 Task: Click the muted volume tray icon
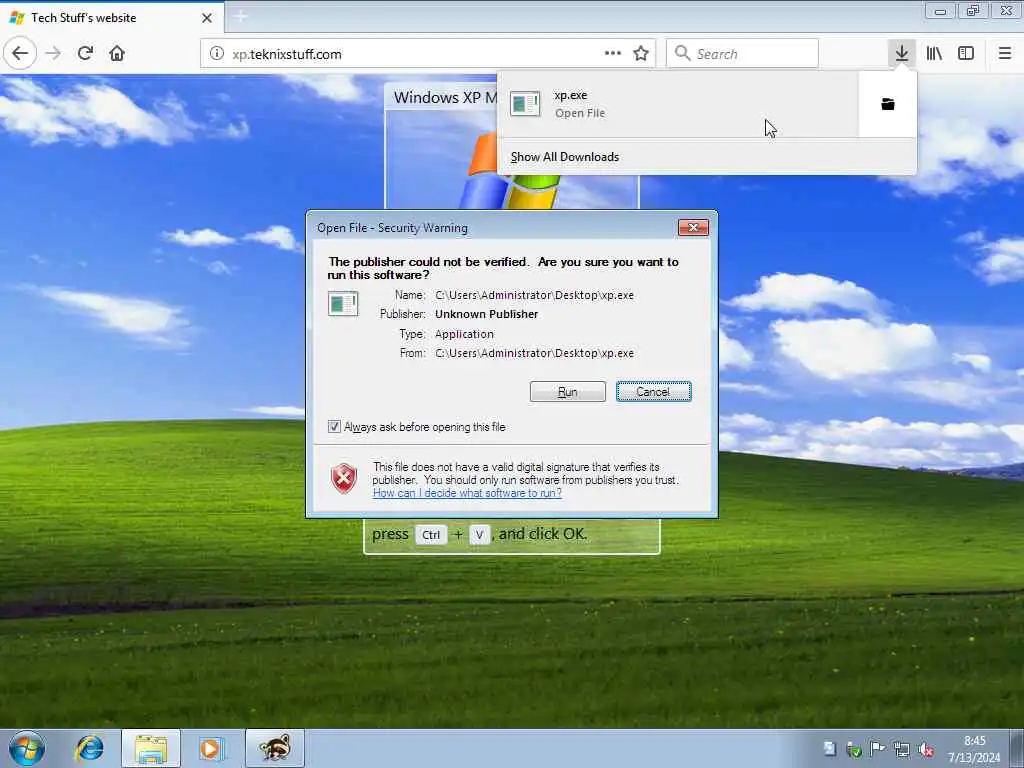click(926, 750)
